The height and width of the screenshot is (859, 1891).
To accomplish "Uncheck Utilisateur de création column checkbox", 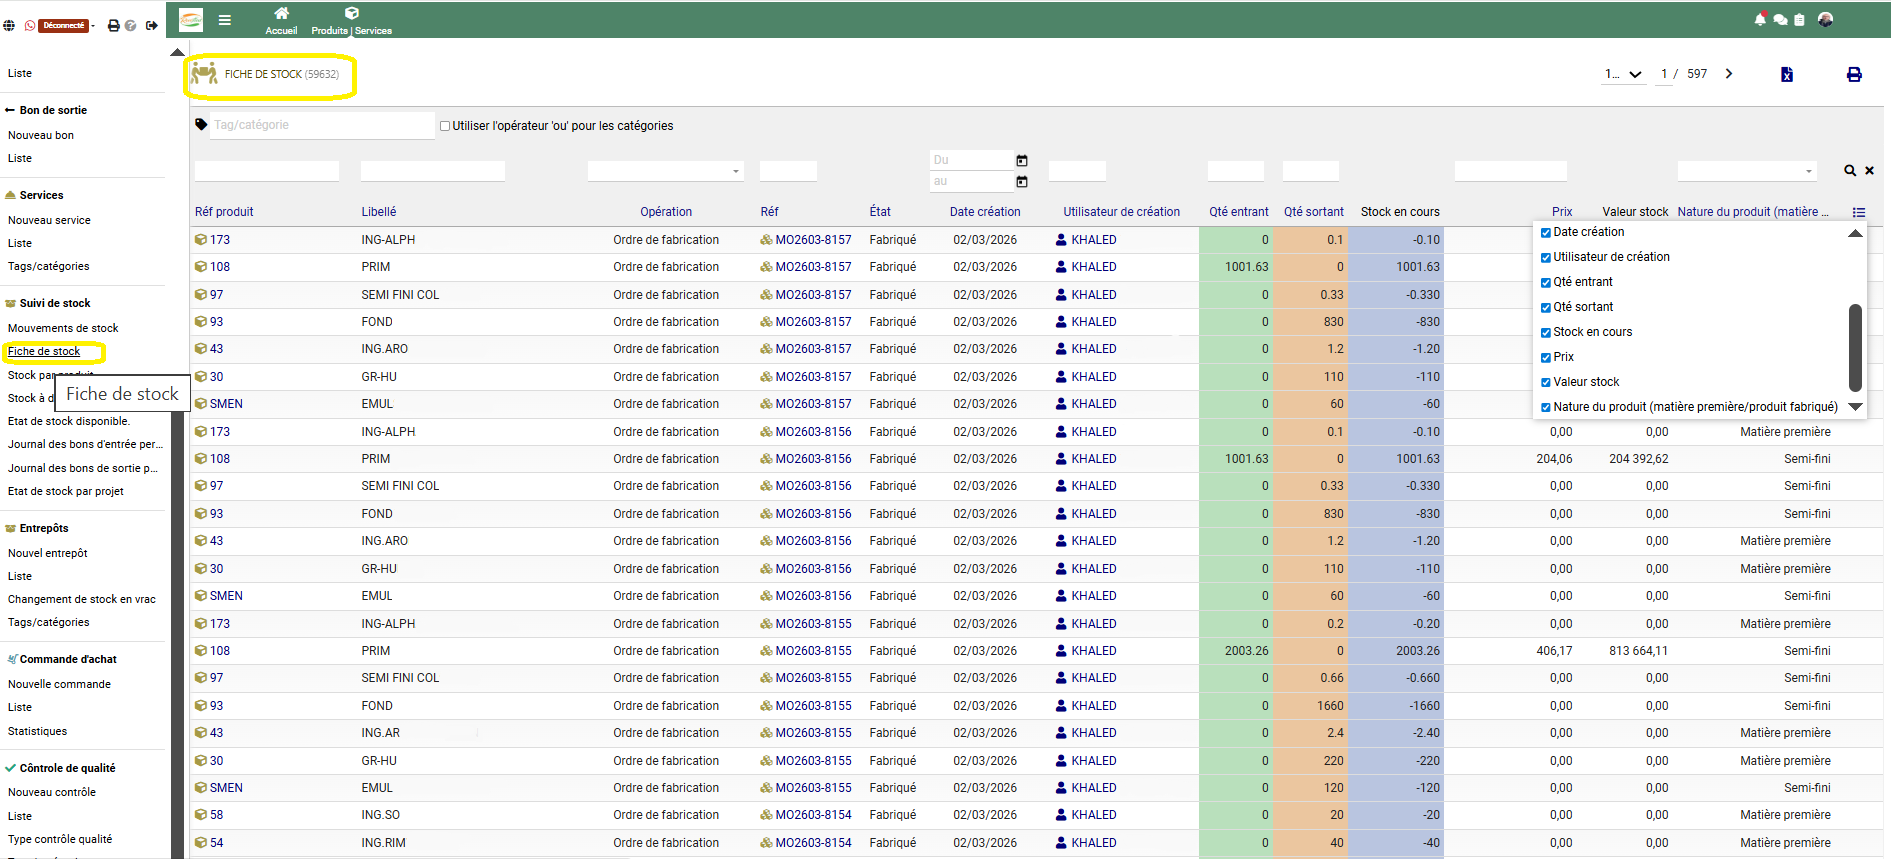I will 1546,257.
